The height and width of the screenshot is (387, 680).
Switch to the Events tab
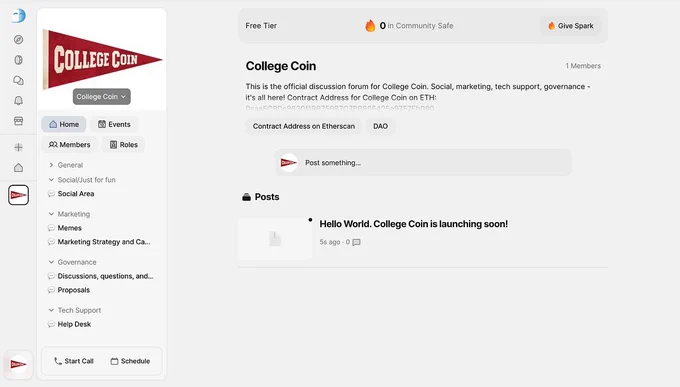(x=114, y=124)
